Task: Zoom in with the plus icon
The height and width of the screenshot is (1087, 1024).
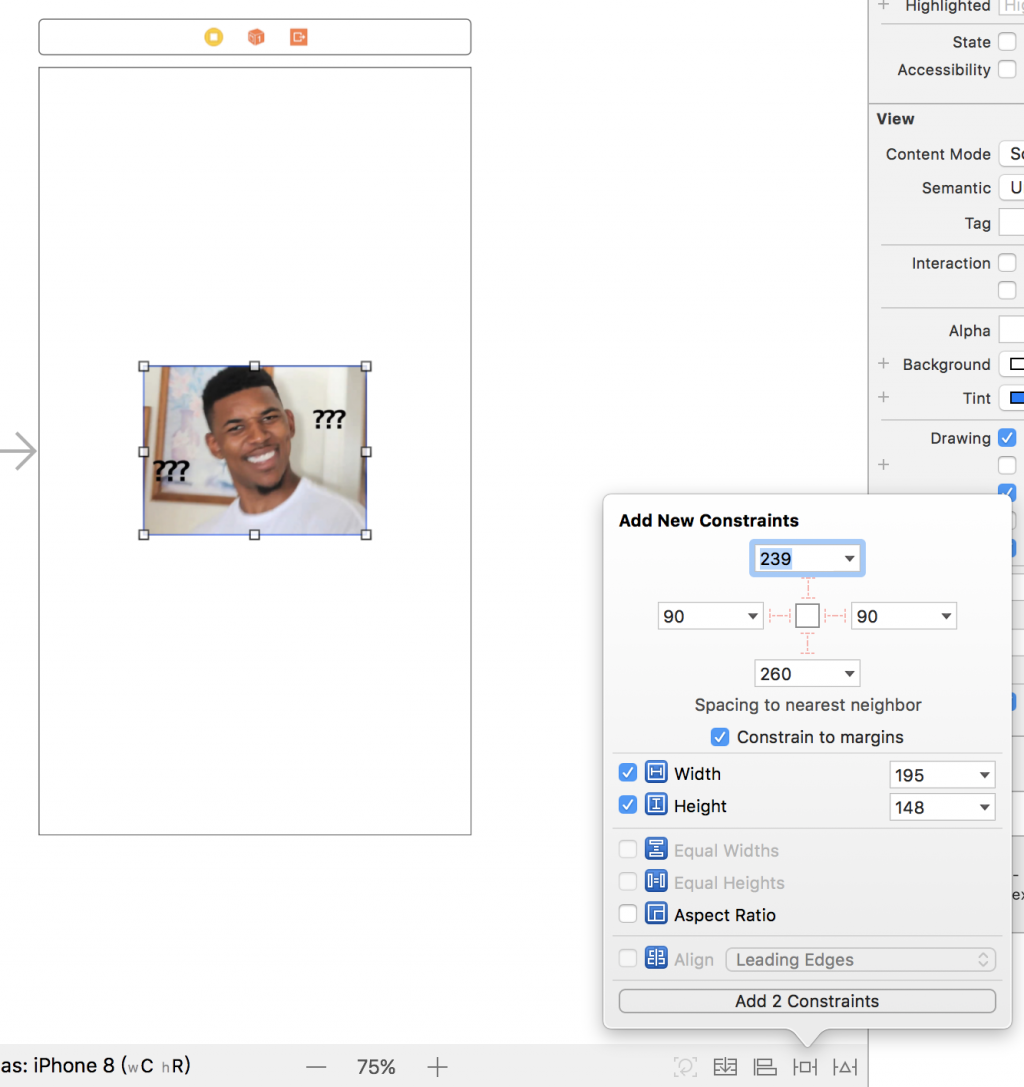Action: tap(437, 1067)
